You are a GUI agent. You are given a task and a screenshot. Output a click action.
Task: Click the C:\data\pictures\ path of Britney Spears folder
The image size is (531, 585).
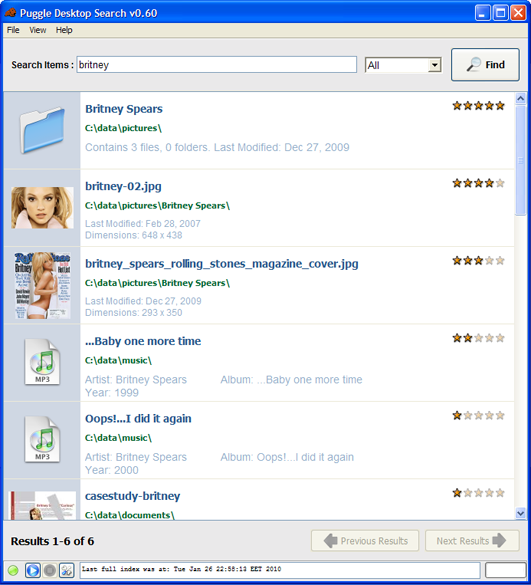123,128
